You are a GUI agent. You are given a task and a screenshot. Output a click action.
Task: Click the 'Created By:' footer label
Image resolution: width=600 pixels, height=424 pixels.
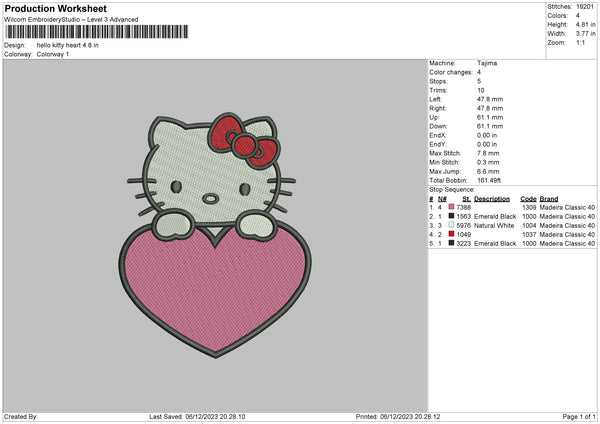tap(21, 417)
